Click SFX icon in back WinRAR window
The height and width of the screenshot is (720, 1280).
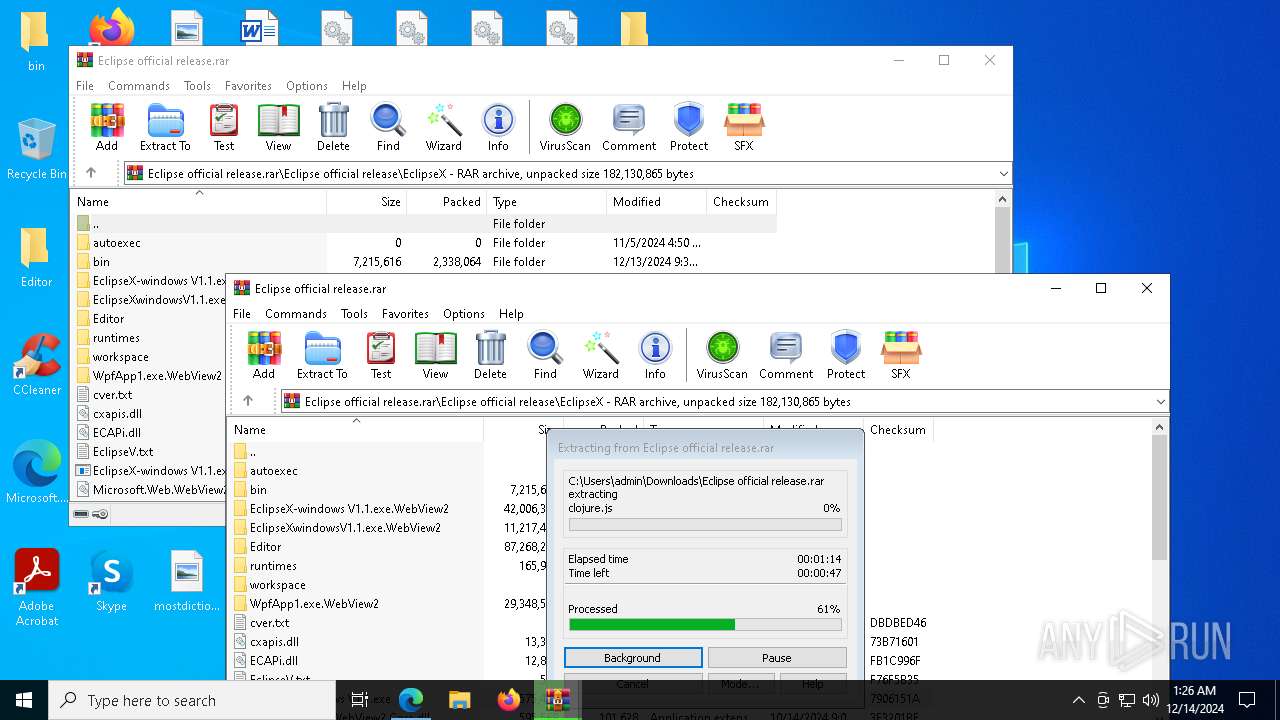click(744, 128)
